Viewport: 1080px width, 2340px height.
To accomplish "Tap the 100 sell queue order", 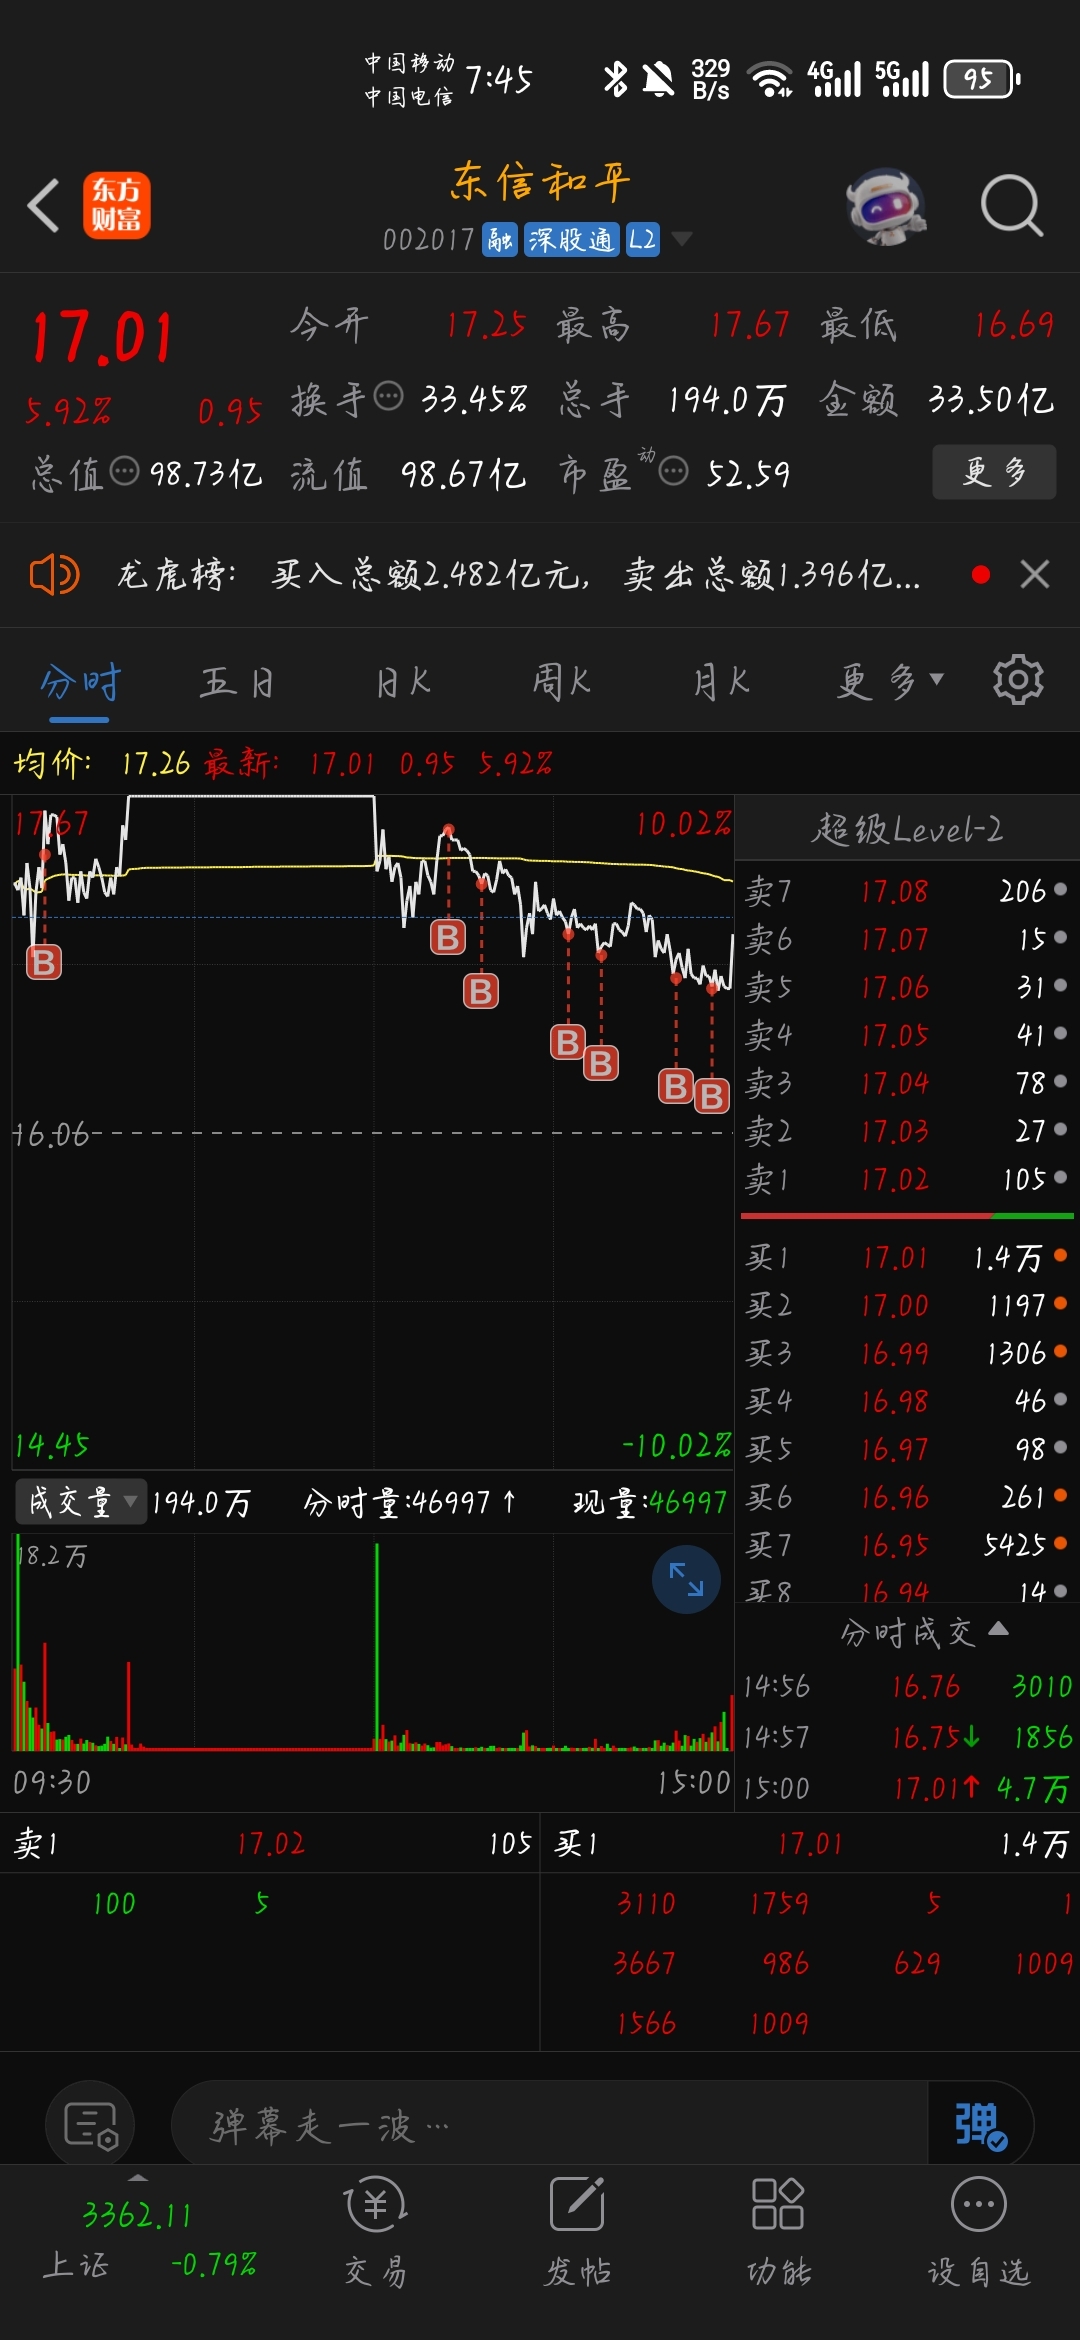I will tap(114, 1903).
